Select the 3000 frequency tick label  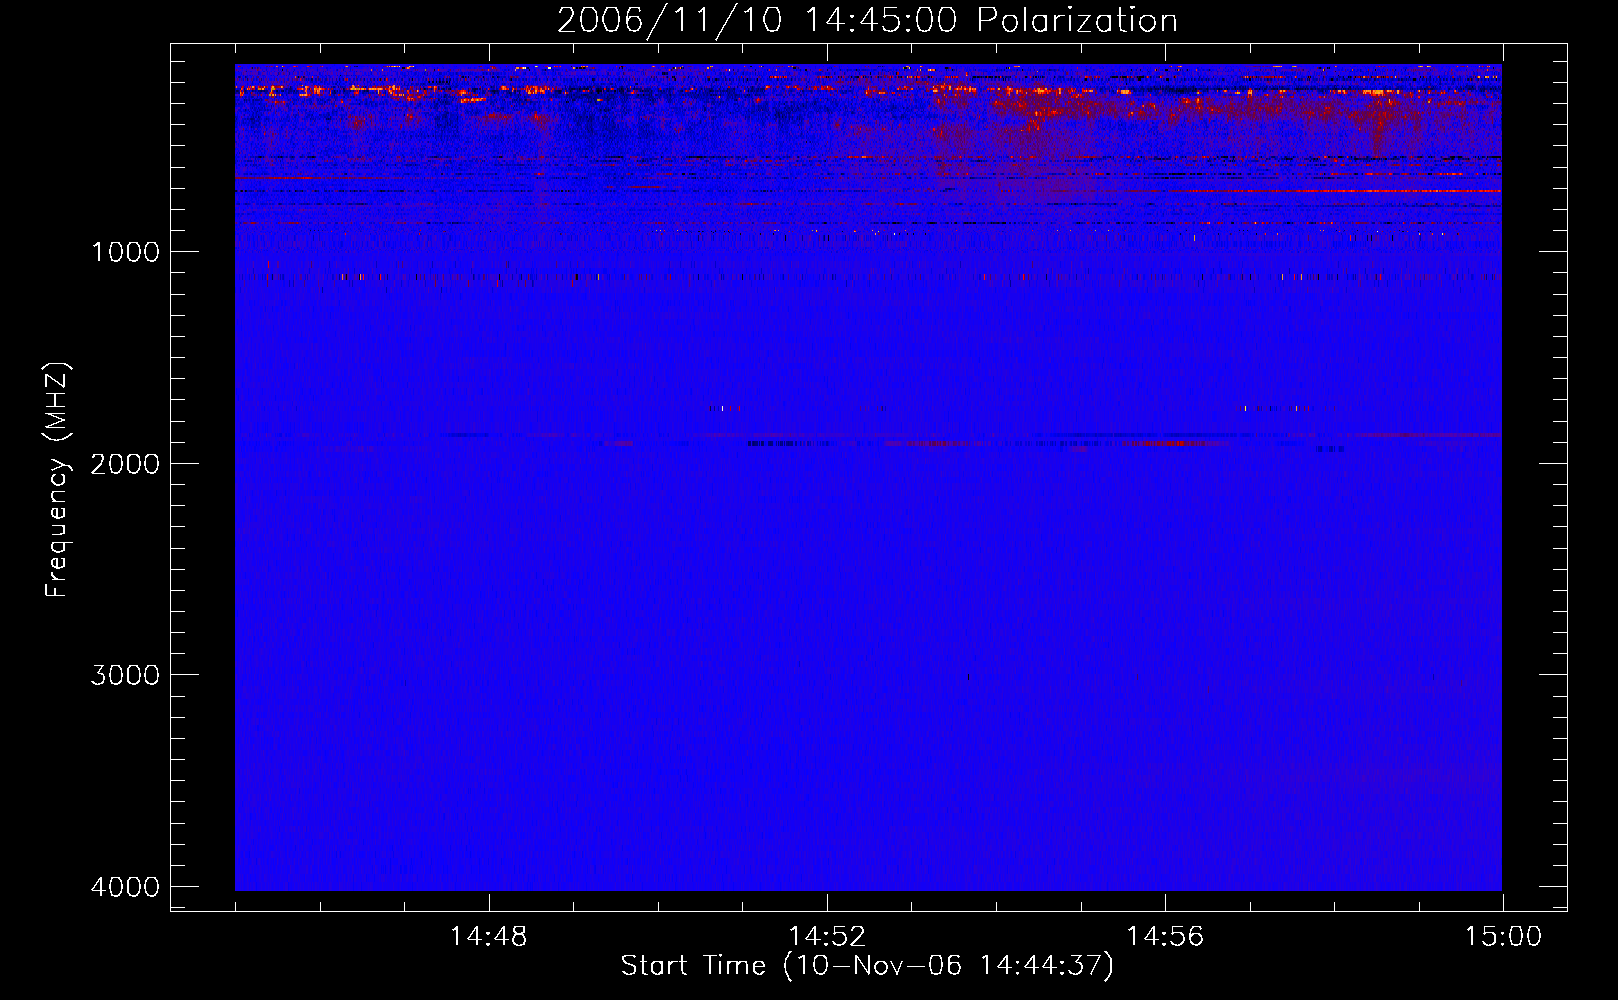(125, 675)
